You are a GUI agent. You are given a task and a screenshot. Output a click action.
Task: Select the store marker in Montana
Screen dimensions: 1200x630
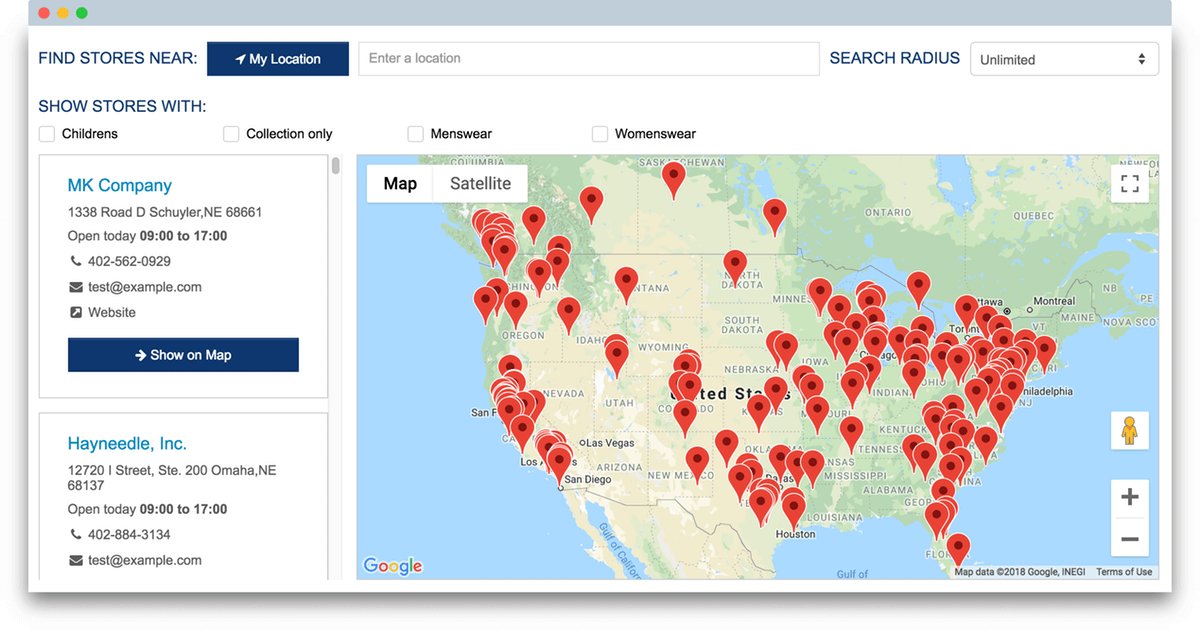[626, 285]
